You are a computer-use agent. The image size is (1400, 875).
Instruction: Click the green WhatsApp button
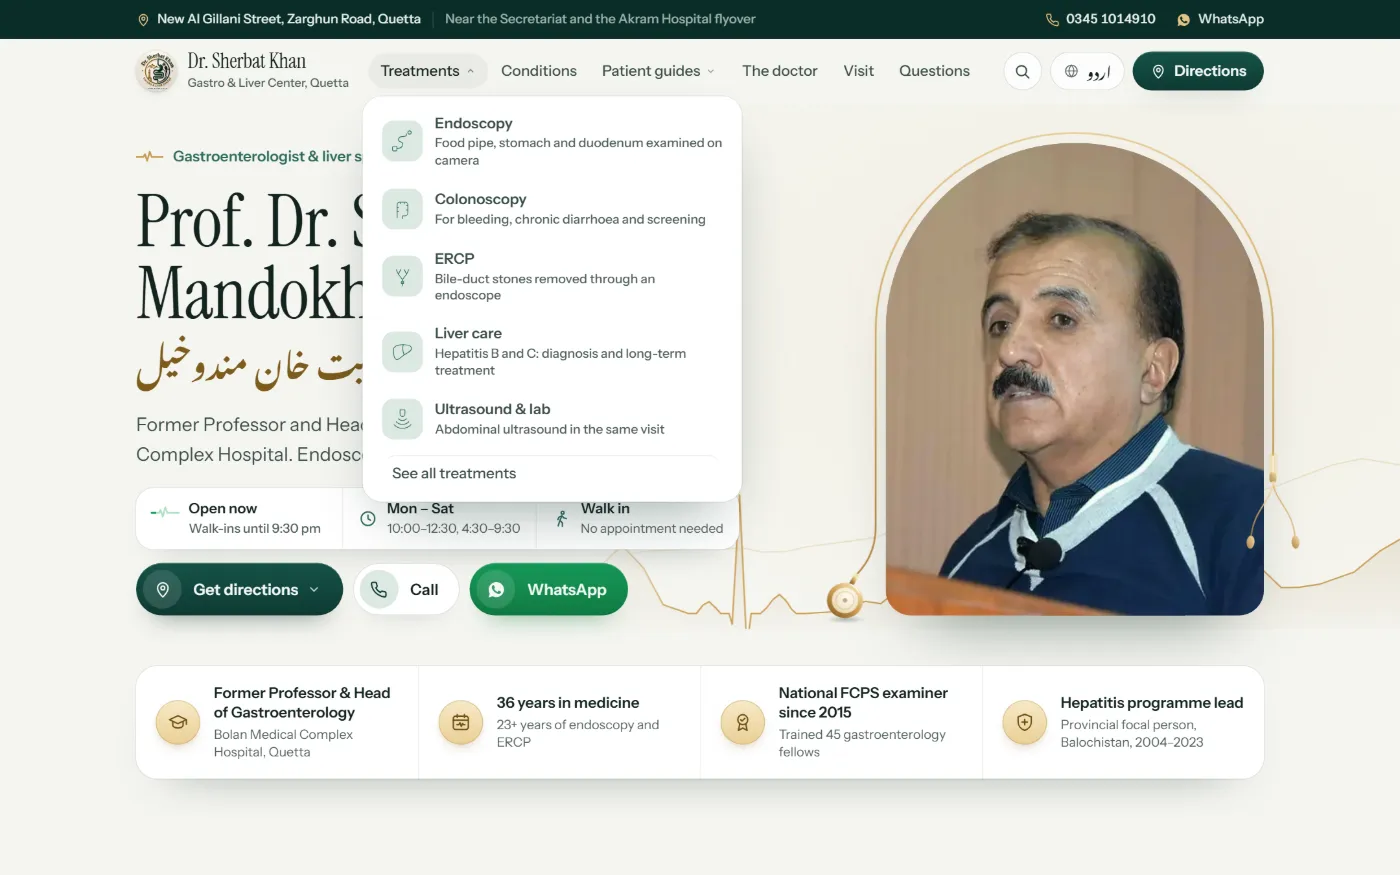point(549,590)
